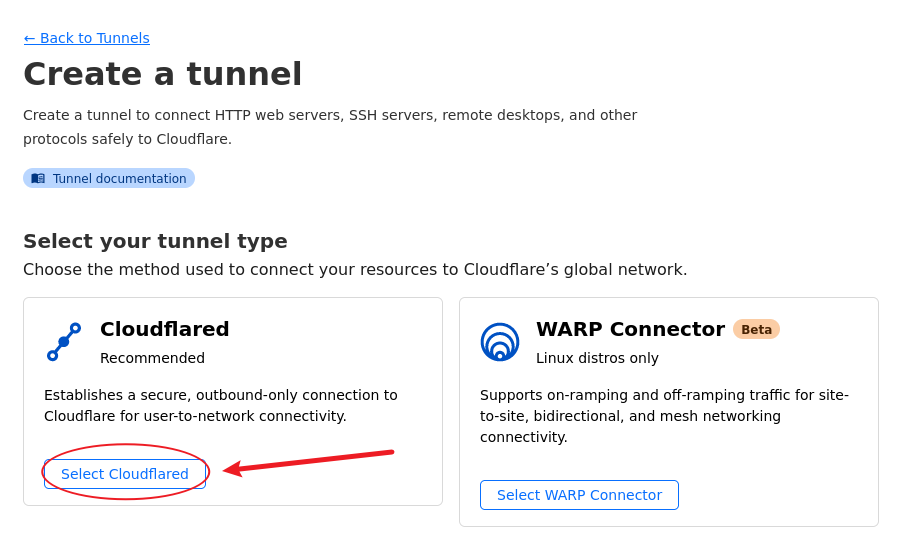This screenshot has height=552, width=898.
Task: Go back via the Back to Tunnels link
Action: [x=87, y=38]
